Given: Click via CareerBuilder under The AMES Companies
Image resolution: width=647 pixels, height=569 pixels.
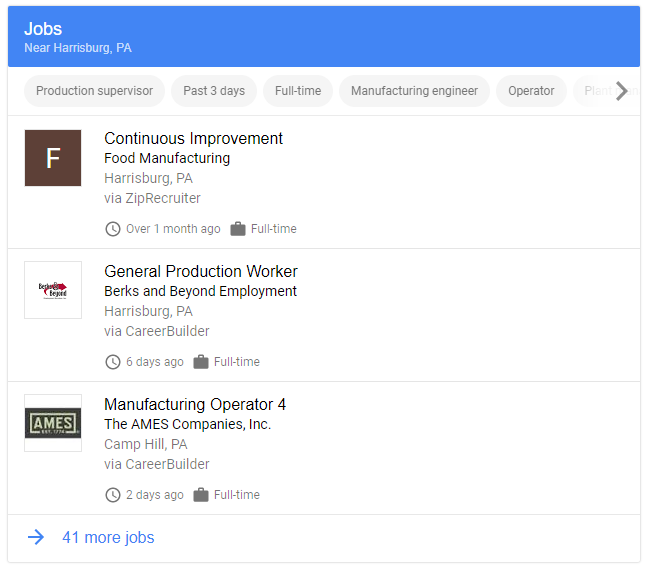Looking at the screenshot, I should point(157,464).
